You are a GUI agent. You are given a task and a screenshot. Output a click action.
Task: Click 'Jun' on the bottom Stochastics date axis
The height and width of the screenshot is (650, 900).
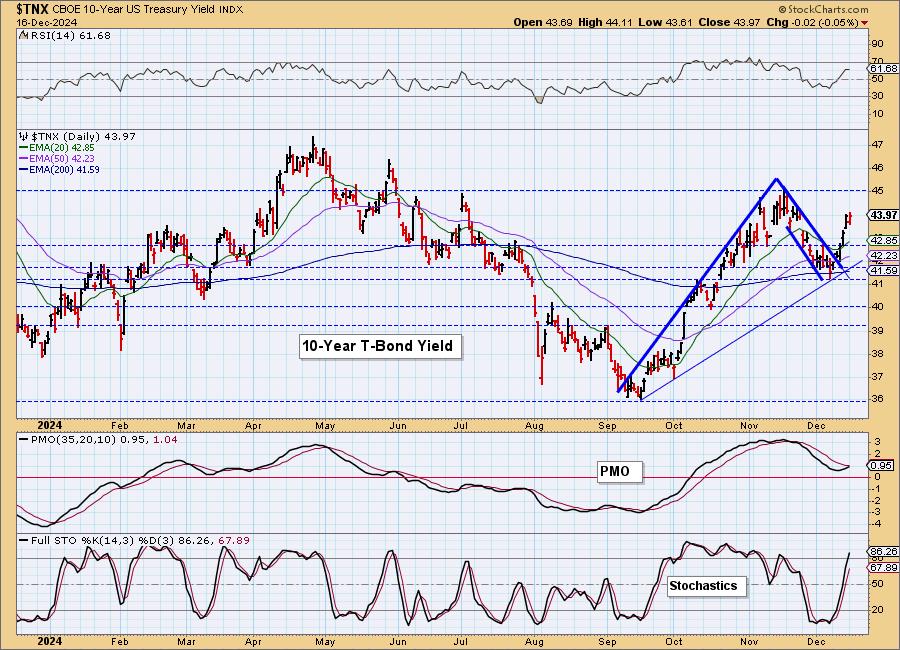pos(398,642)
